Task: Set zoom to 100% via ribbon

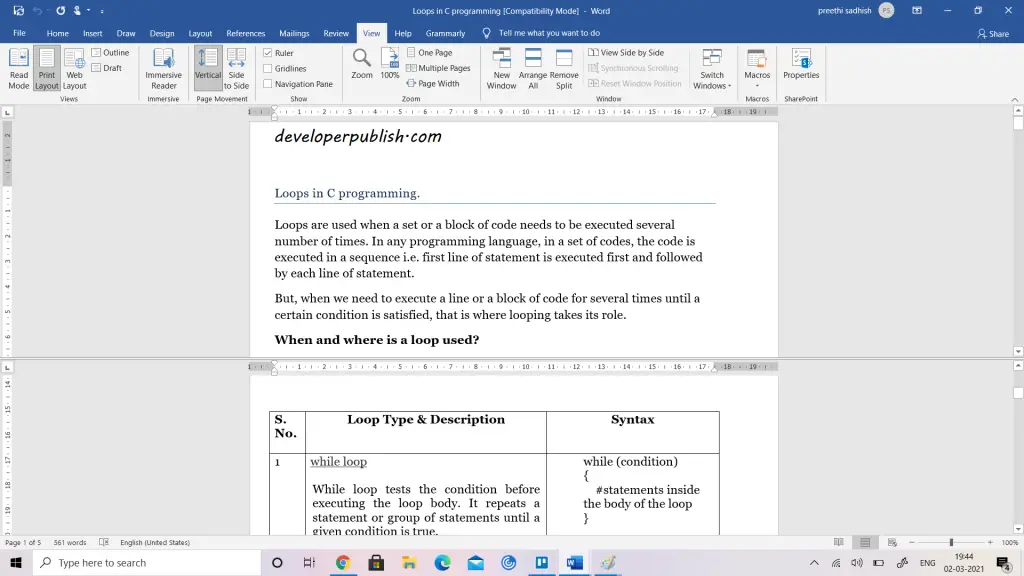Action: 390,64
